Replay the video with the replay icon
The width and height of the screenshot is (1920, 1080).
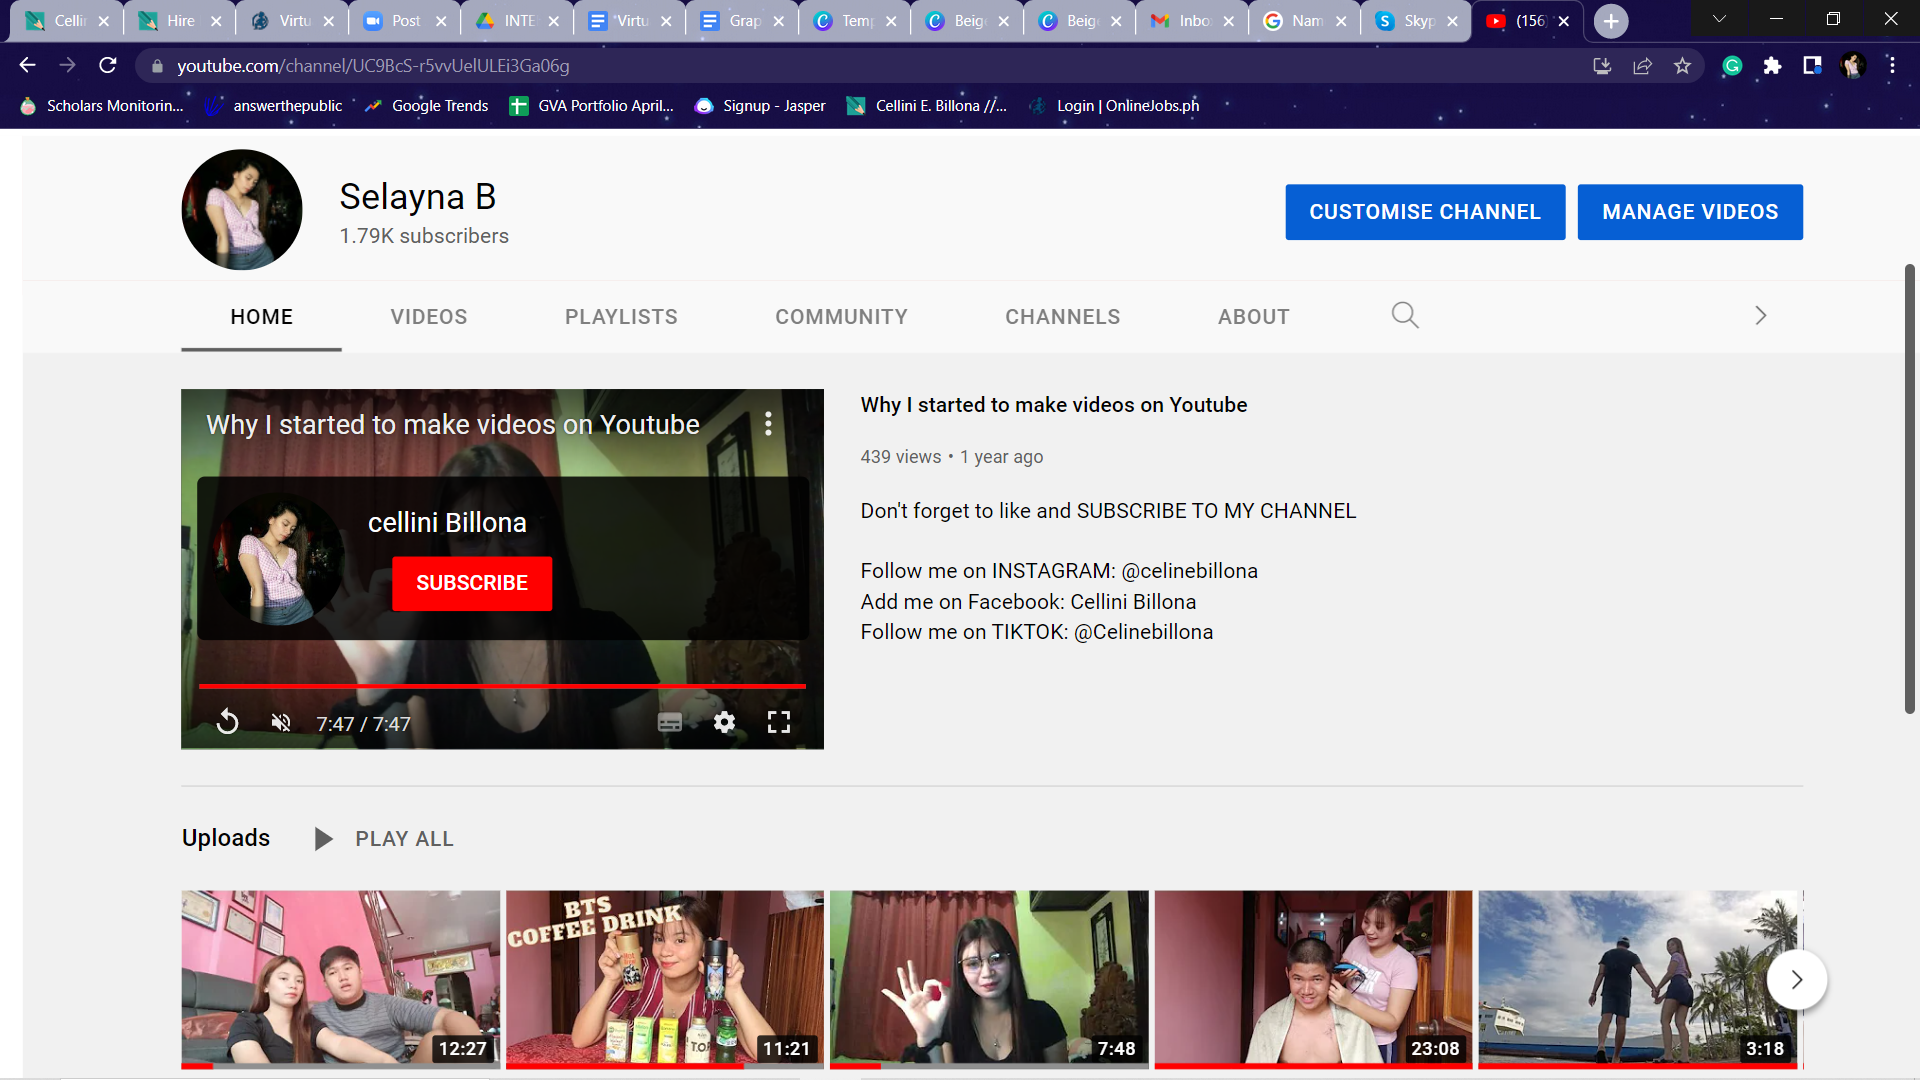[228, 722]
